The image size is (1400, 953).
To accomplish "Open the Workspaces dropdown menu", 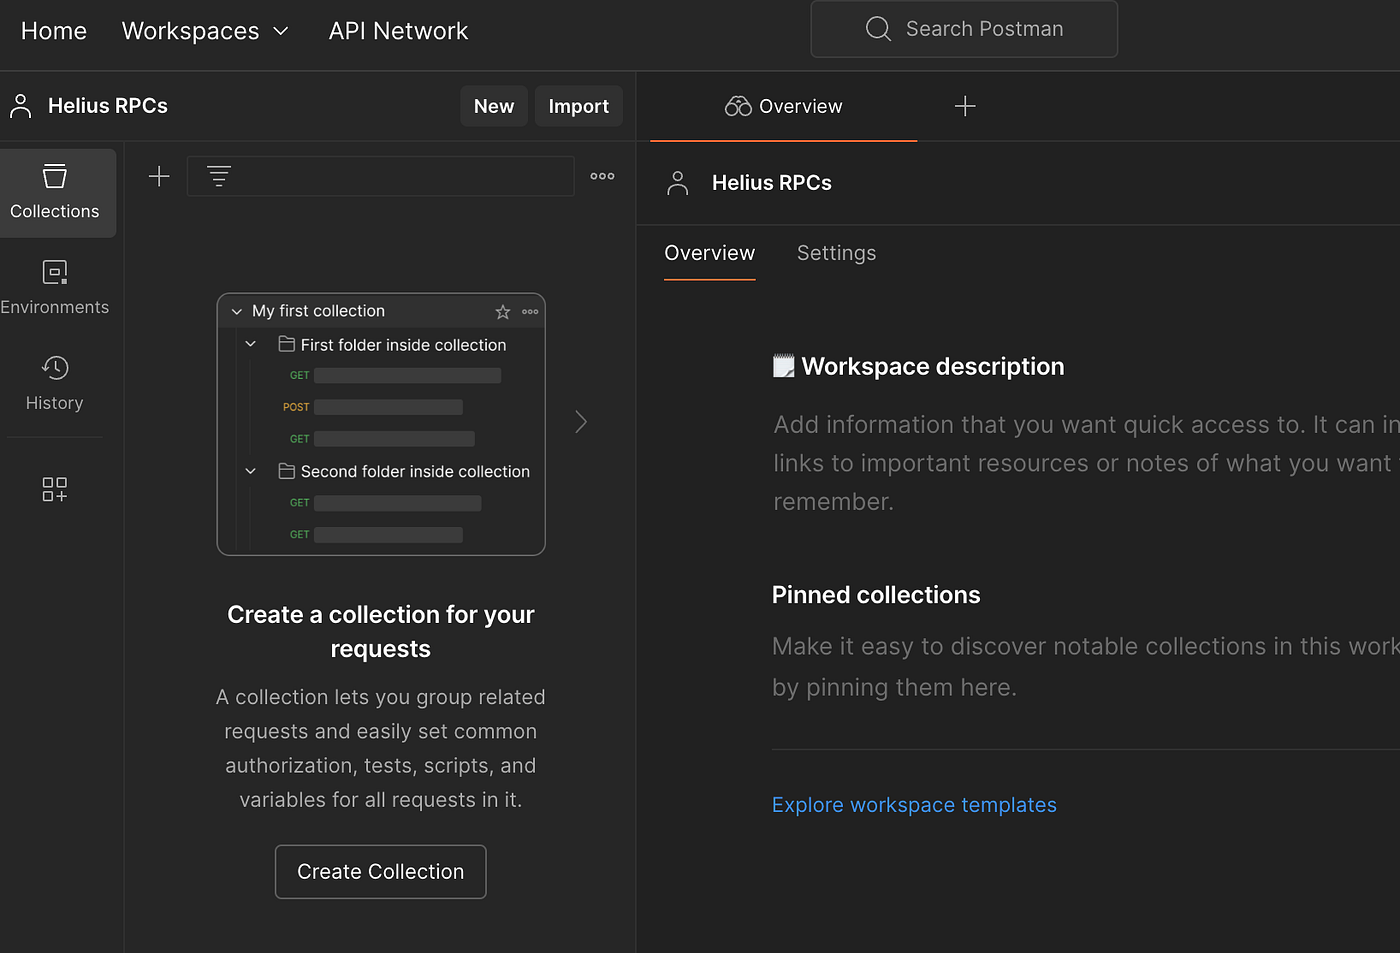I will [x=205, y=31].
